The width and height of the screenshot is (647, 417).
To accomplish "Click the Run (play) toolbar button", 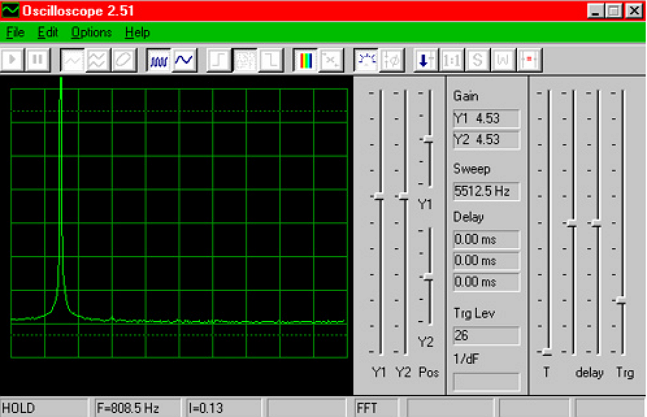I will pos(12,60).
